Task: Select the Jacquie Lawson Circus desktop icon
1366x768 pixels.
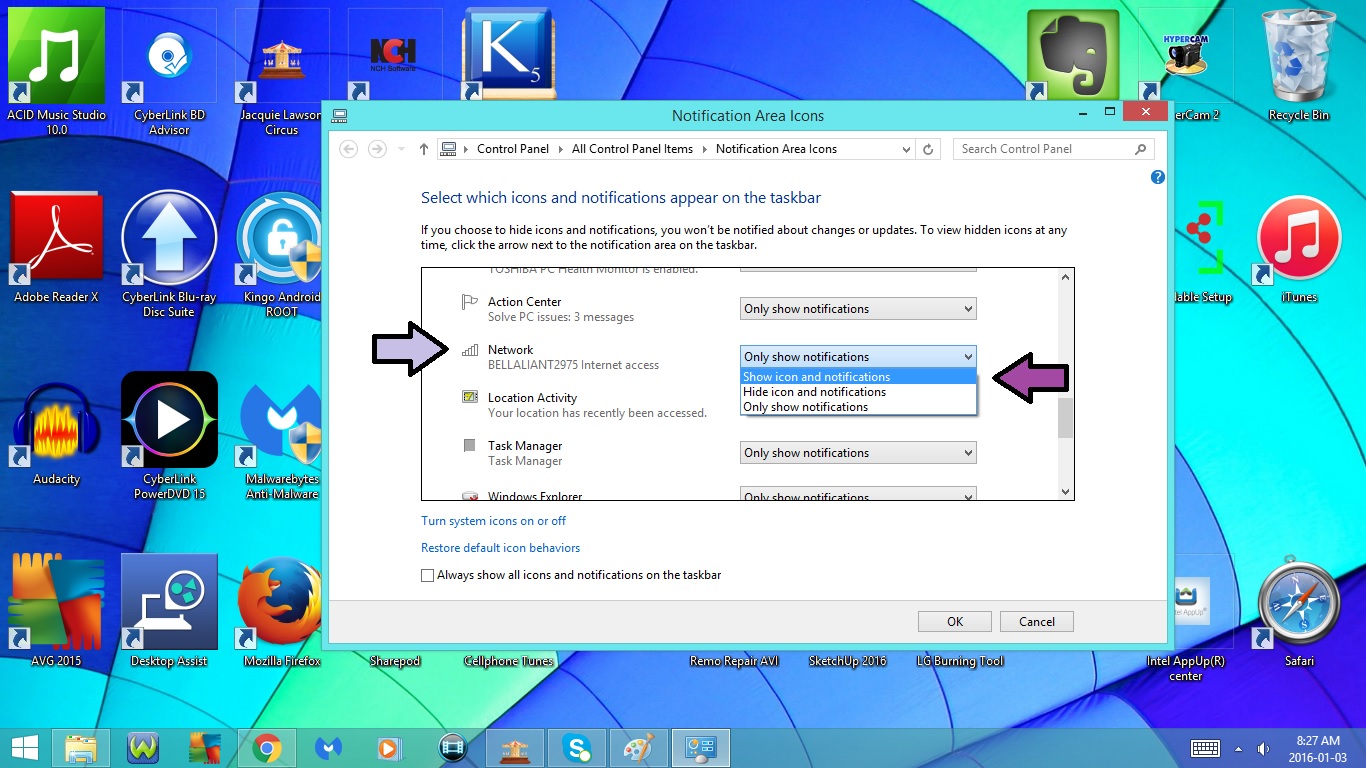Action: point(282,70)
